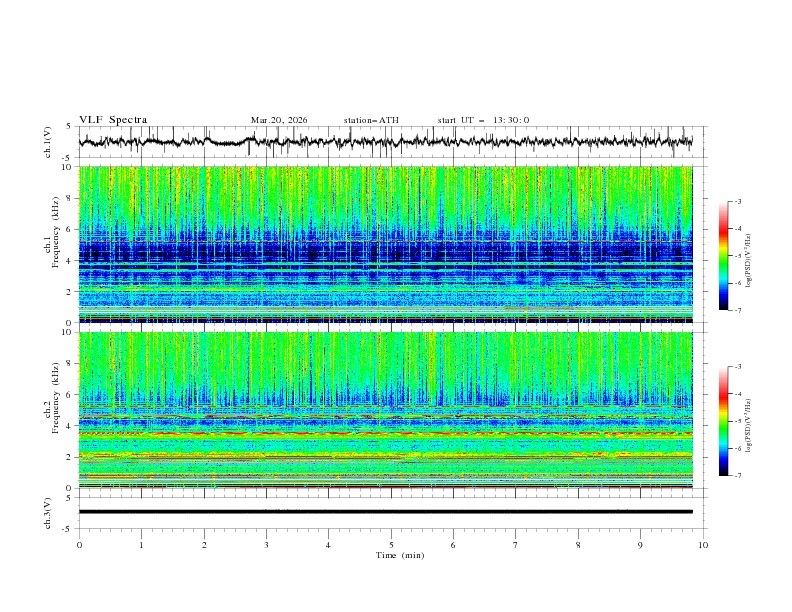
Task: Click the VLF Spectra title text
Action: (x=113, y=120)
